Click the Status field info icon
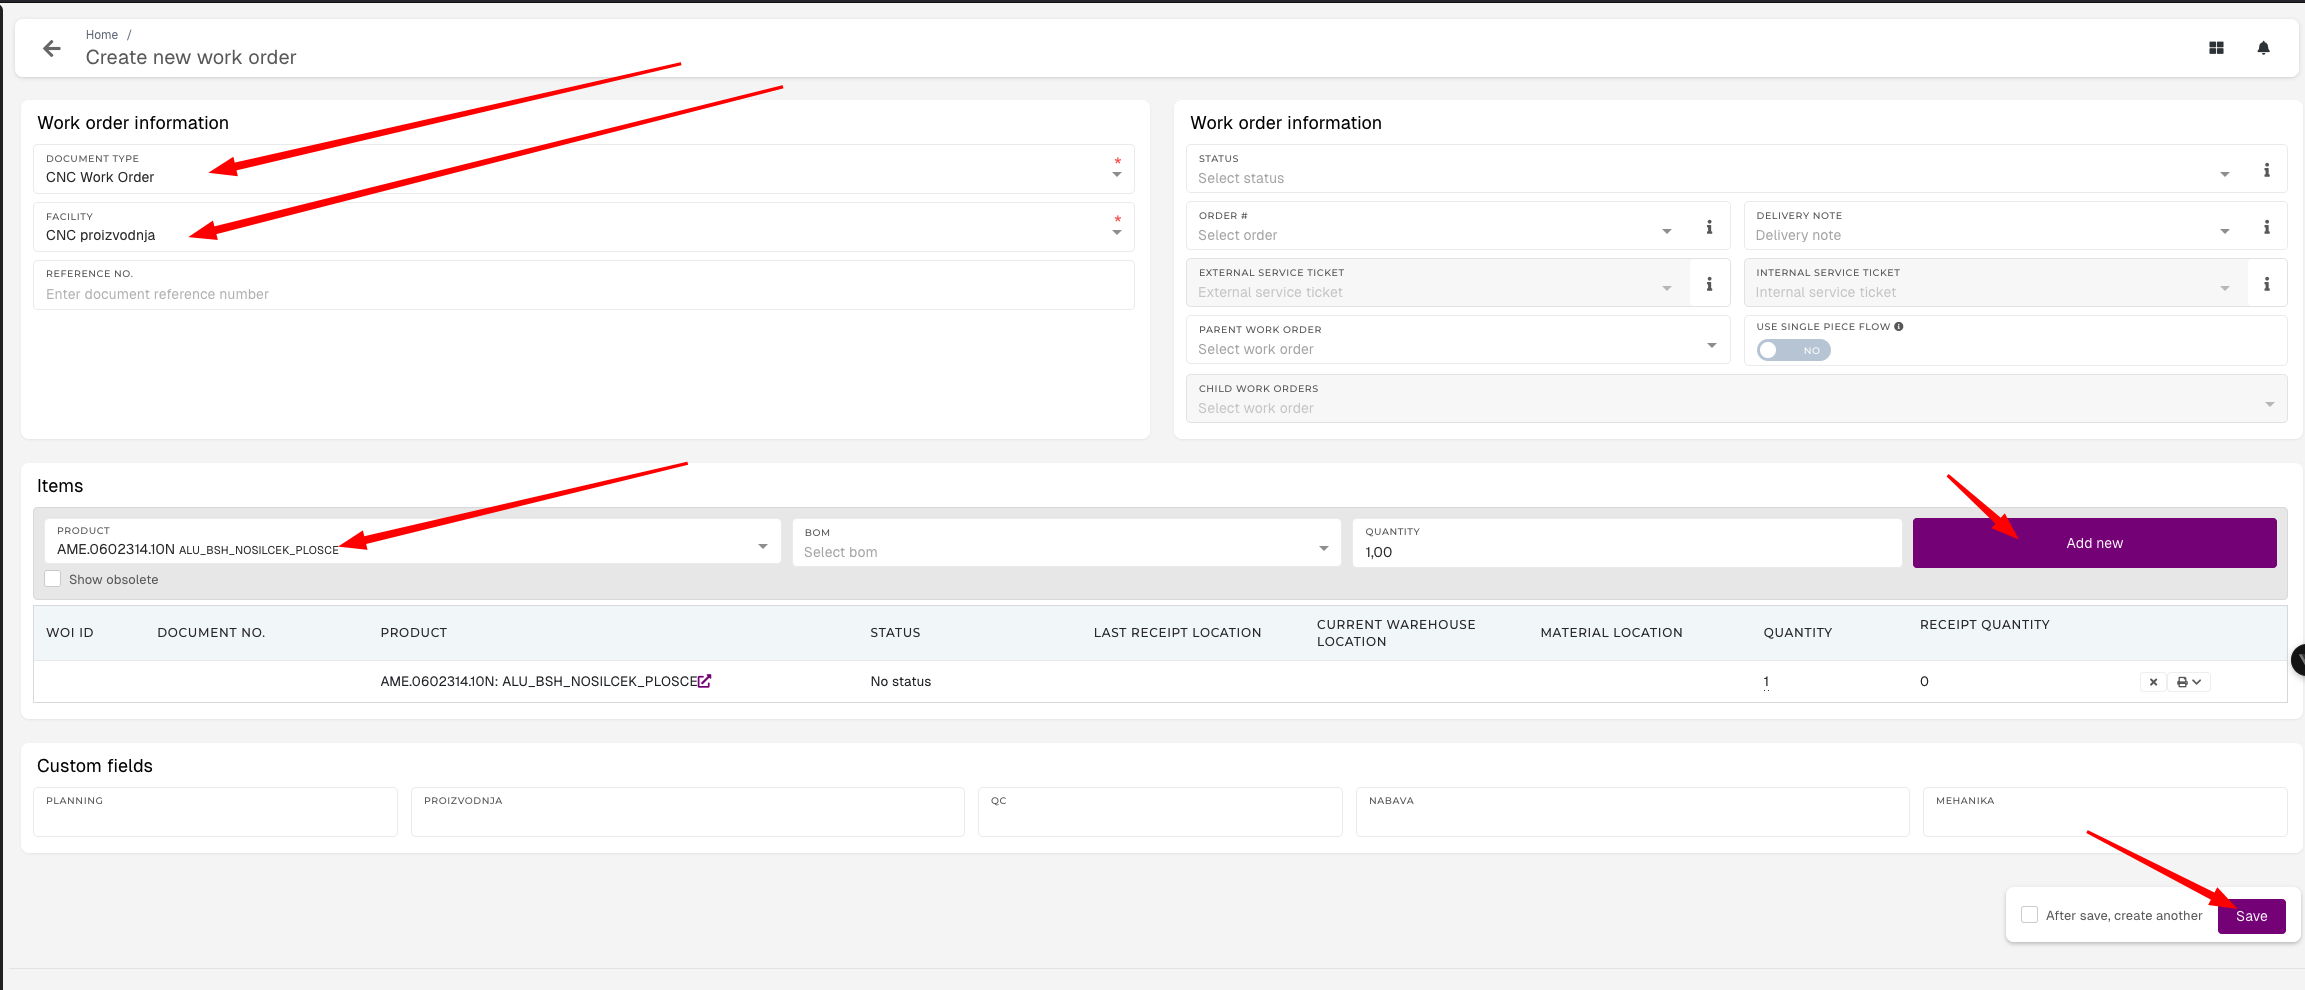2305x990 pixels. (x=2267, y=170)
